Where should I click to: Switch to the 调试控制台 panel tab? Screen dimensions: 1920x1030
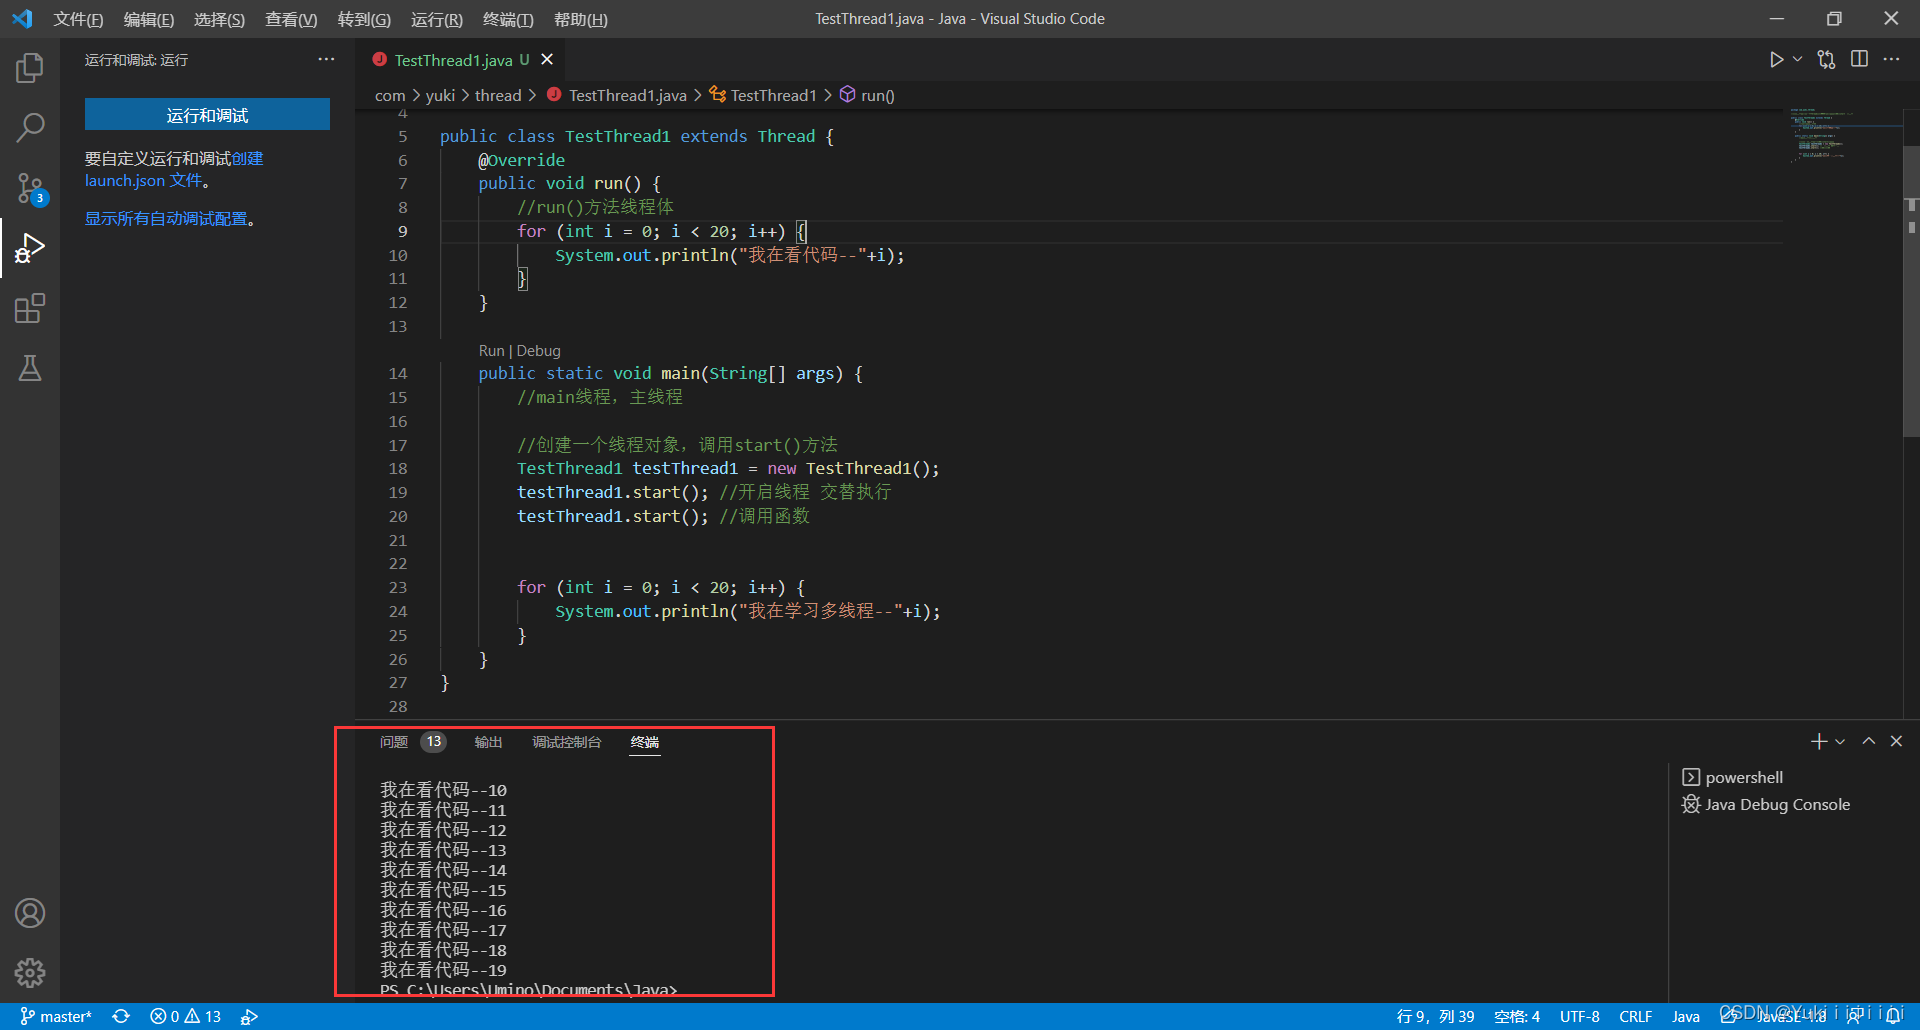coord(566,741)
